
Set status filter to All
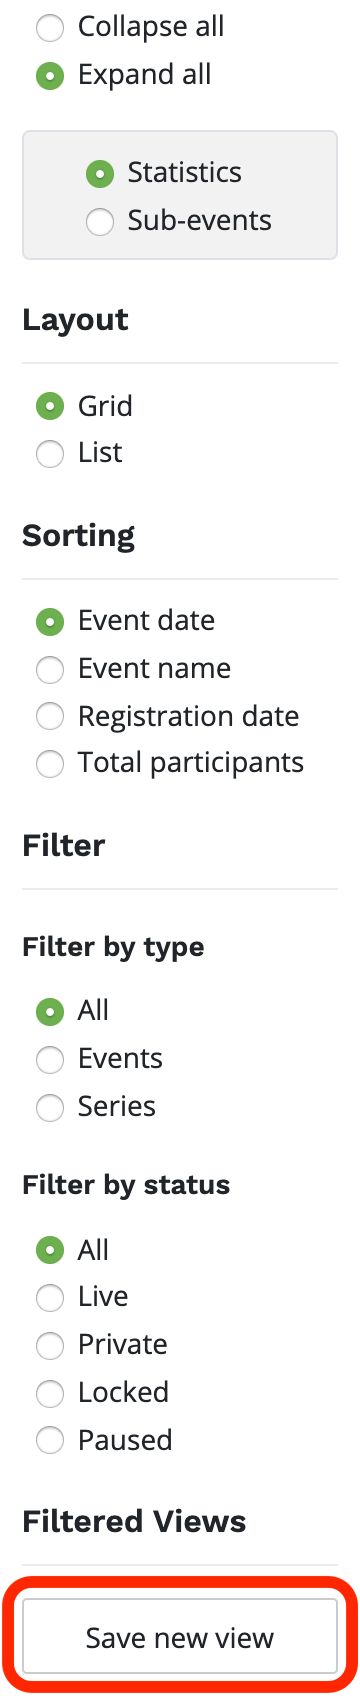(50, 1250)
